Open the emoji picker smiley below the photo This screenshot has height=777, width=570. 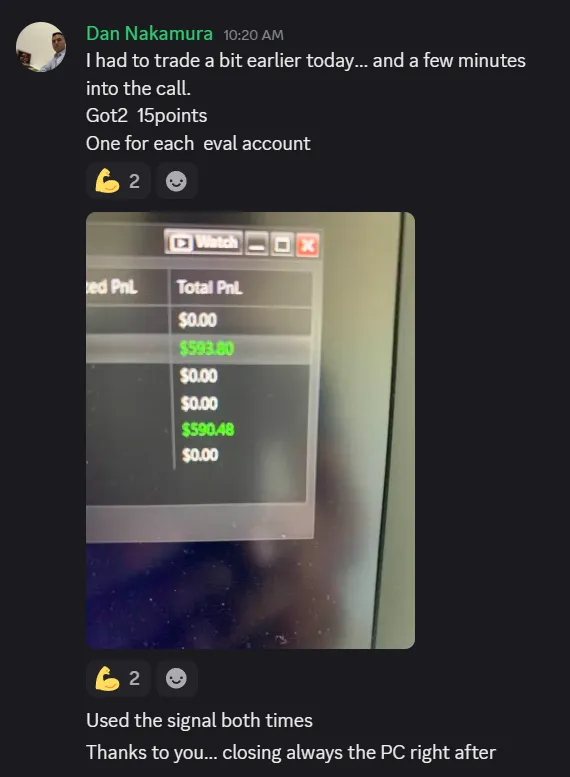(x=176, y=678)
